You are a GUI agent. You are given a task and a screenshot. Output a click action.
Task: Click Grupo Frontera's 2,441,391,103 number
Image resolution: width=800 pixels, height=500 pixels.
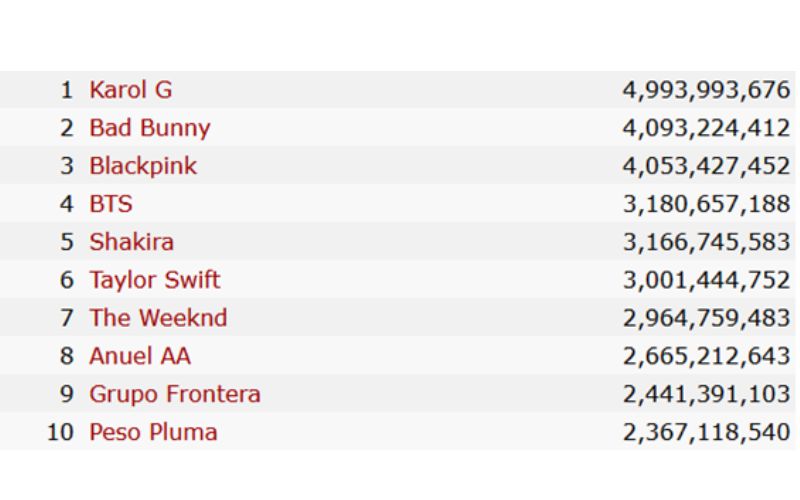click(x=706, y=394)
